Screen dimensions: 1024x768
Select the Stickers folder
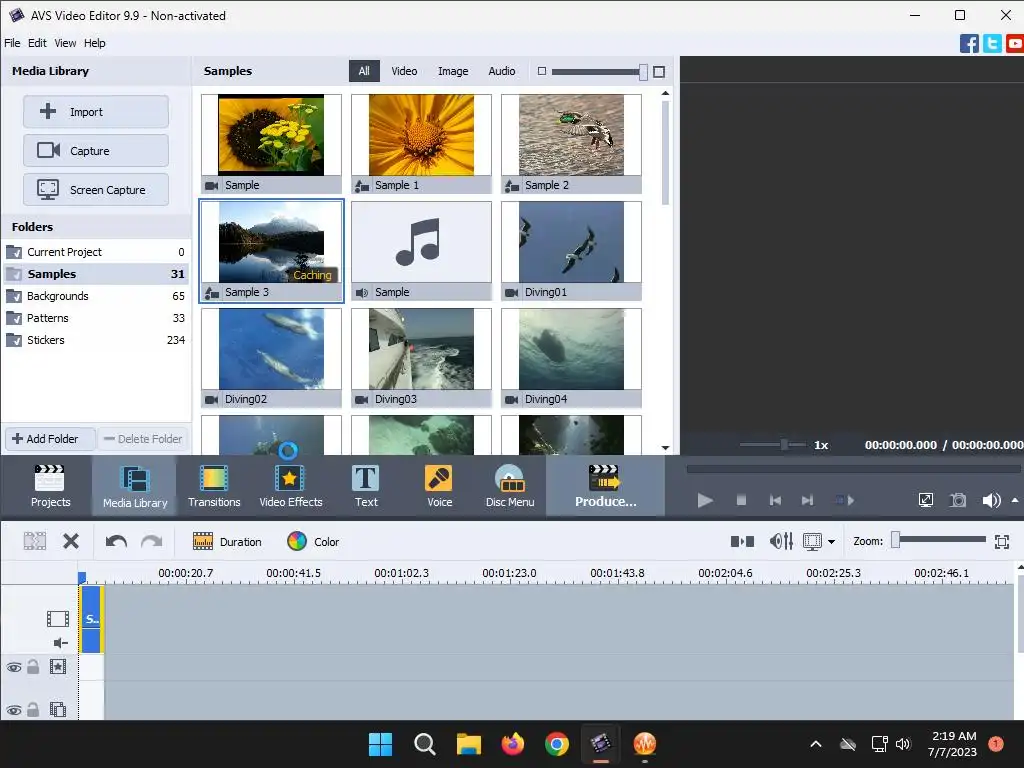coord(96,340)
